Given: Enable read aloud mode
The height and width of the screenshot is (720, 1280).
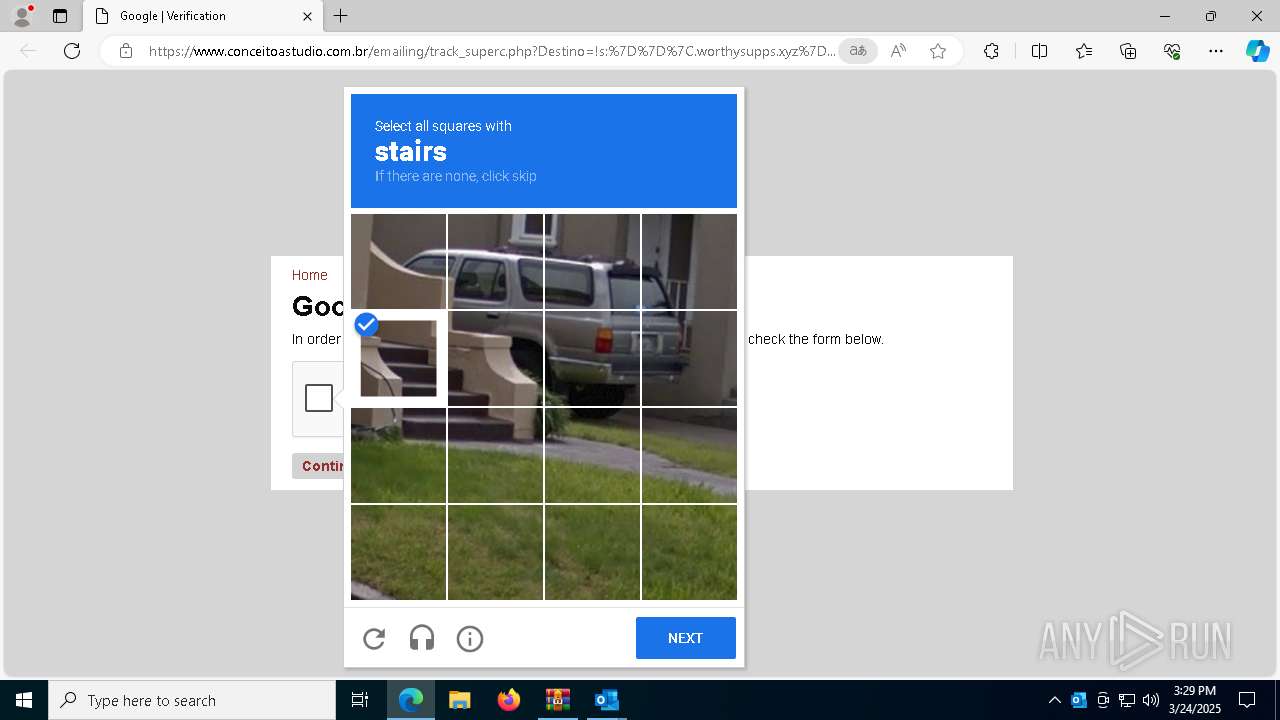Looking at the screenshot, I should point(898,51).
